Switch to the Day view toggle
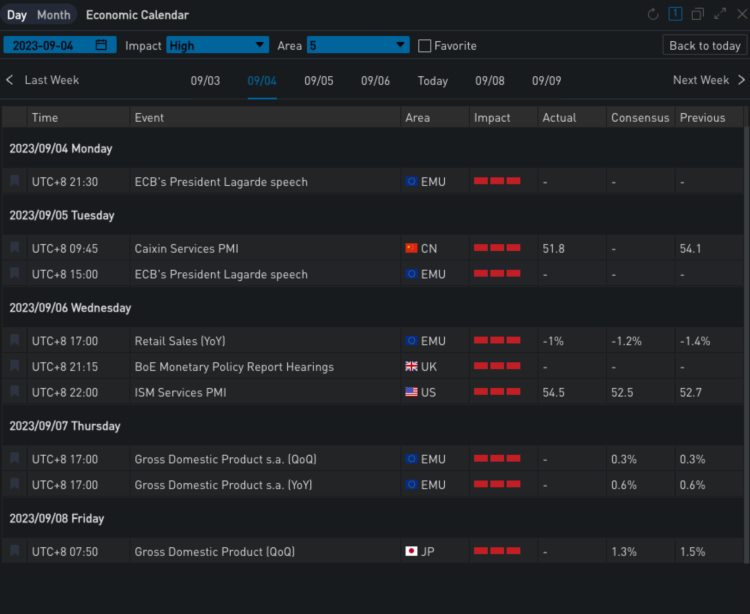The image size is (750, 614). click(17, 15)
